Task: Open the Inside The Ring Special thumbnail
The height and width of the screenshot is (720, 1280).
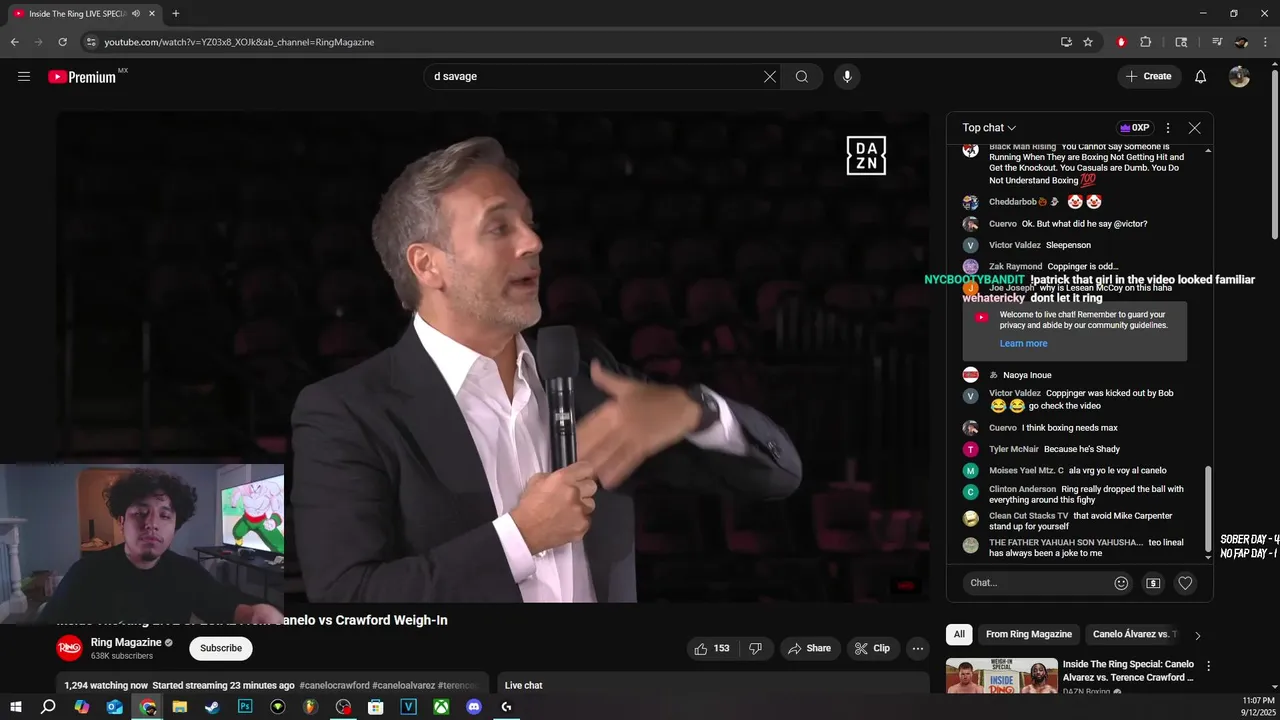Action: (x=1001, y=676)
